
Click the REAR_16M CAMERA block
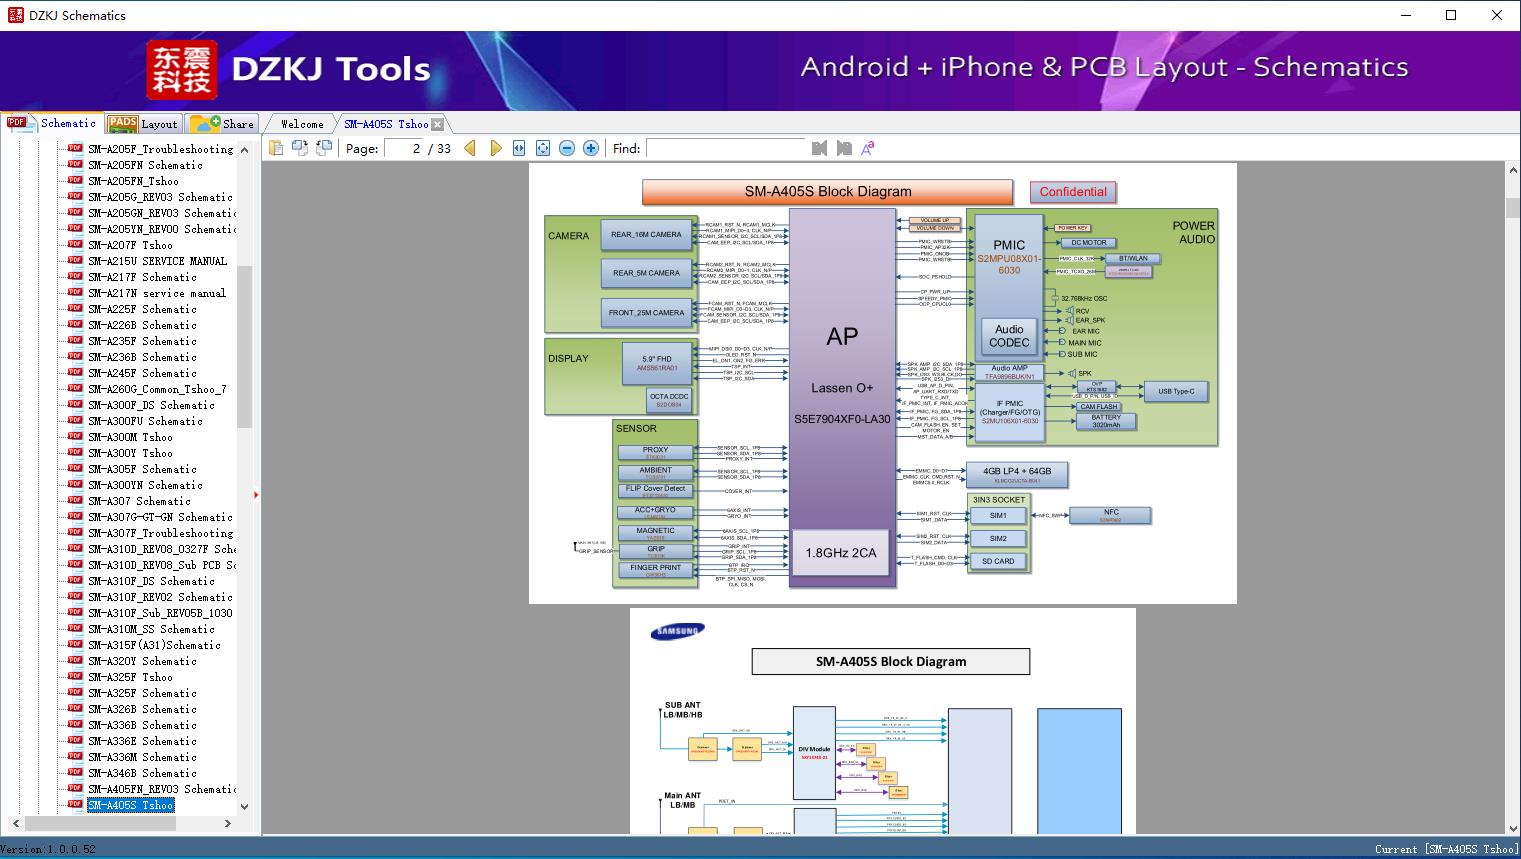pyautogui.click(x=646, y=235)
